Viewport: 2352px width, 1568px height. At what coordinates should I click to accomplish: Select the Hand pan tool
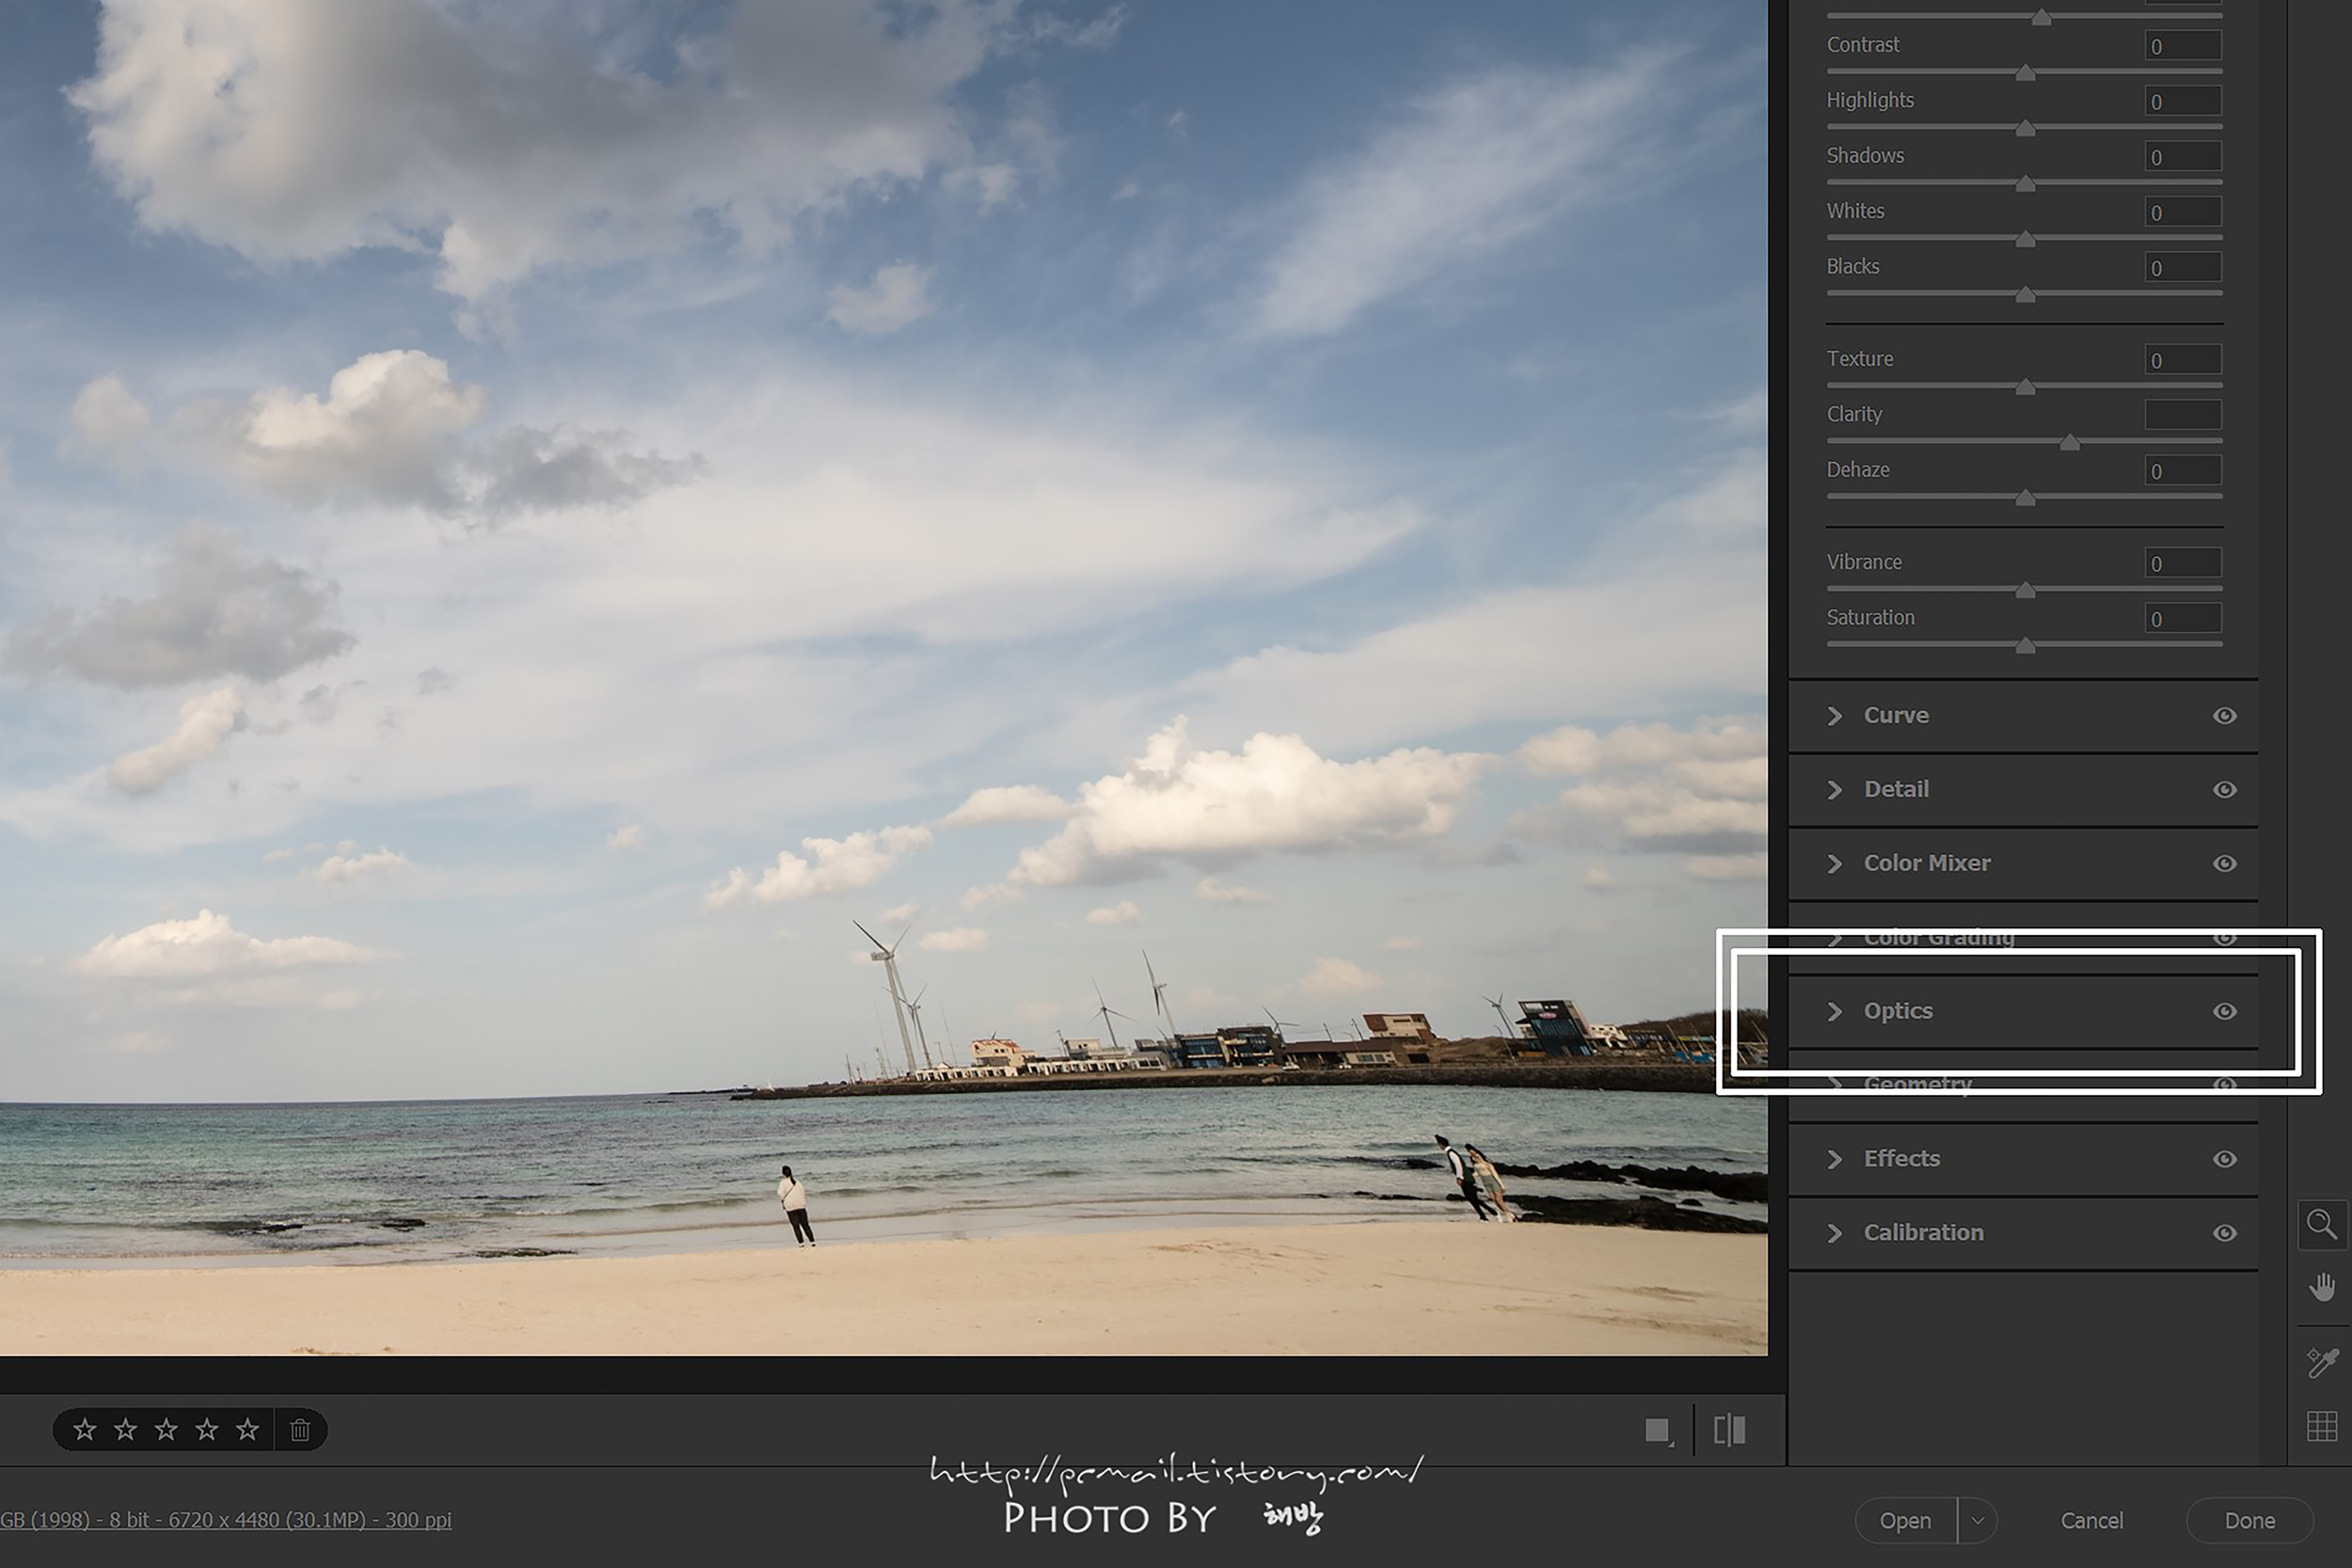pyautogui.click(x=2321, y=1287)
